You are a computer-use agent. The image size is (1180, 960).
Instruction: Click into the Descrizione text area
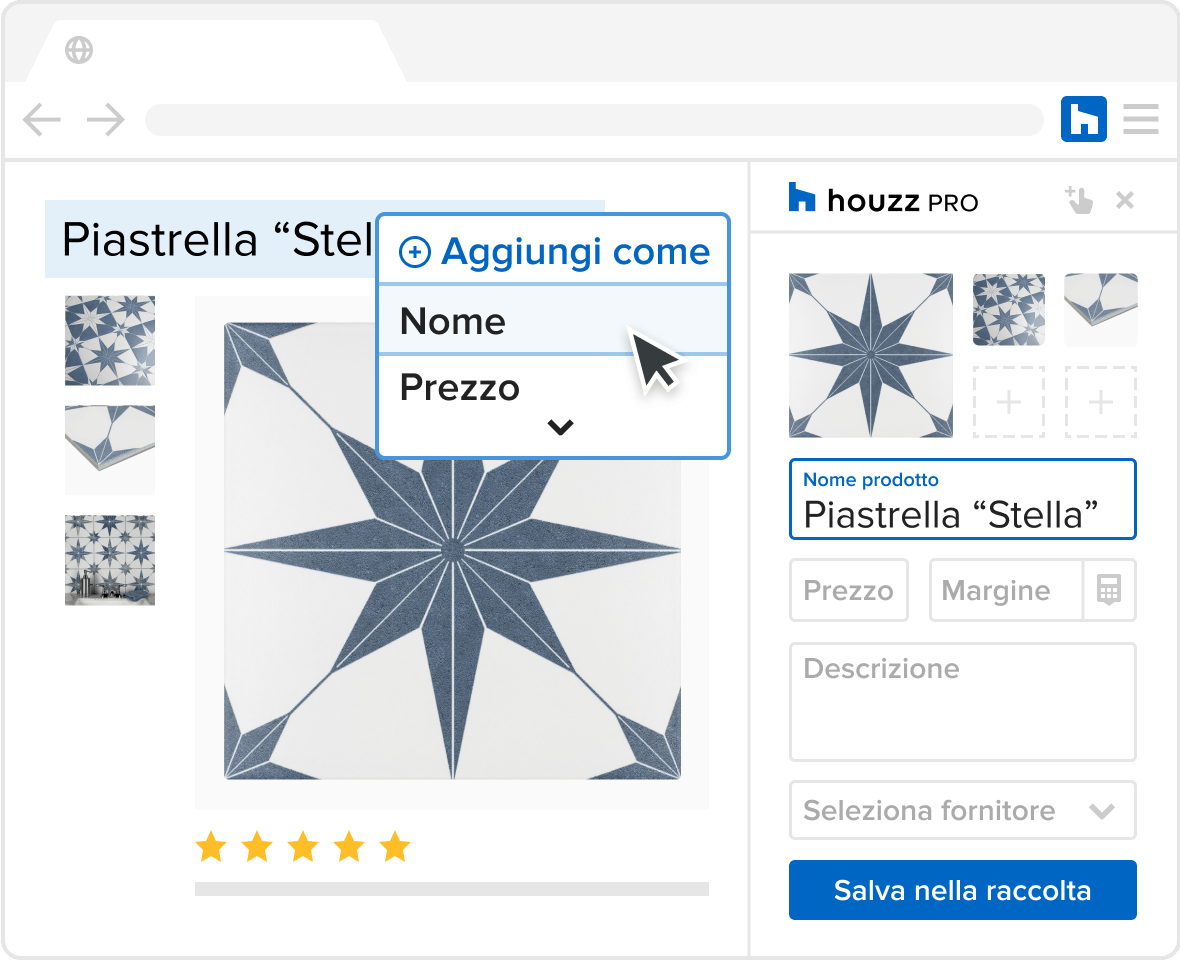(x=963, y=702)
